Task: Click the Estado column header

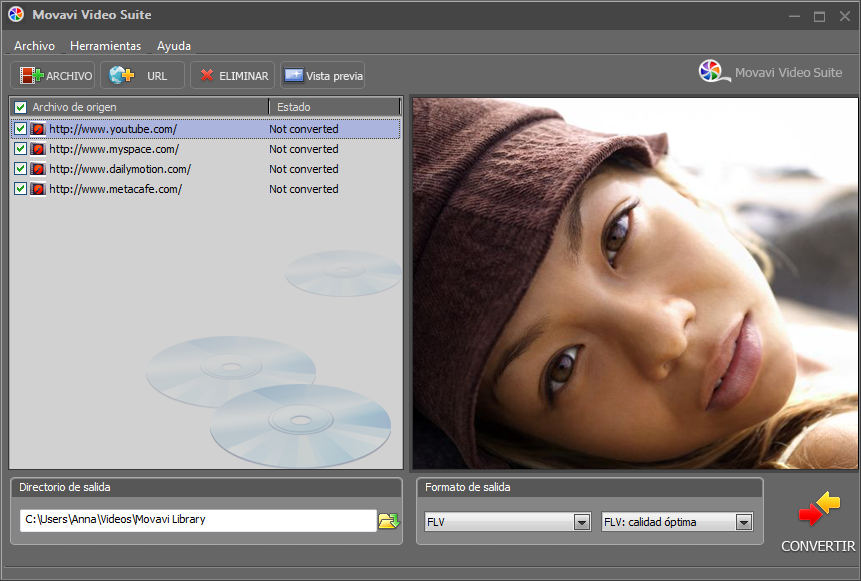Action: (335, 107)
